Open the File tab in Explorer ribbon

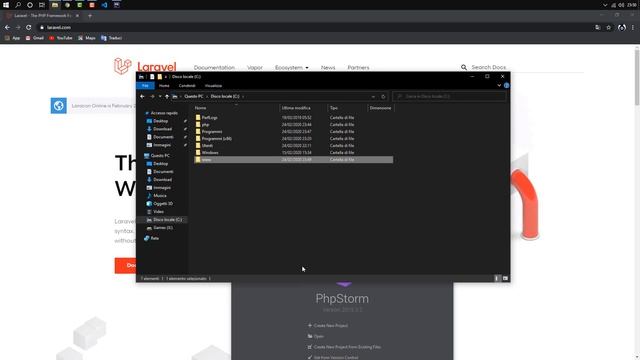[x=145, y=86]
